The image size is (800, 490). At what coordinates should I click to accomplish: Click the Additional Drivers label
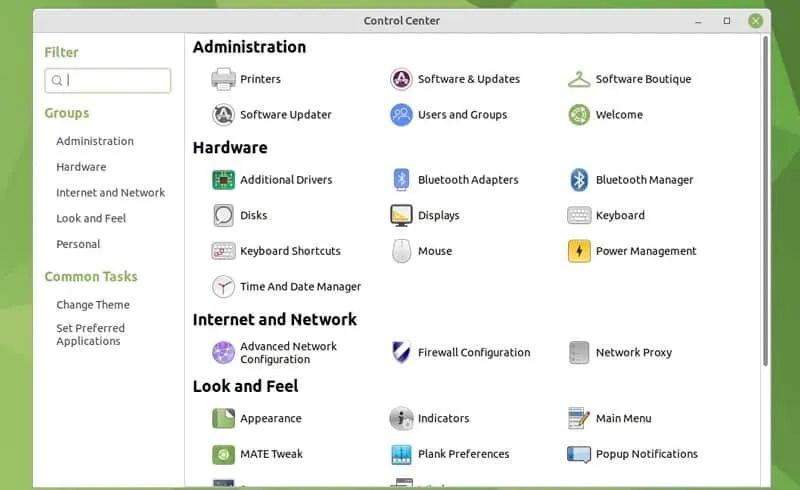286,180
